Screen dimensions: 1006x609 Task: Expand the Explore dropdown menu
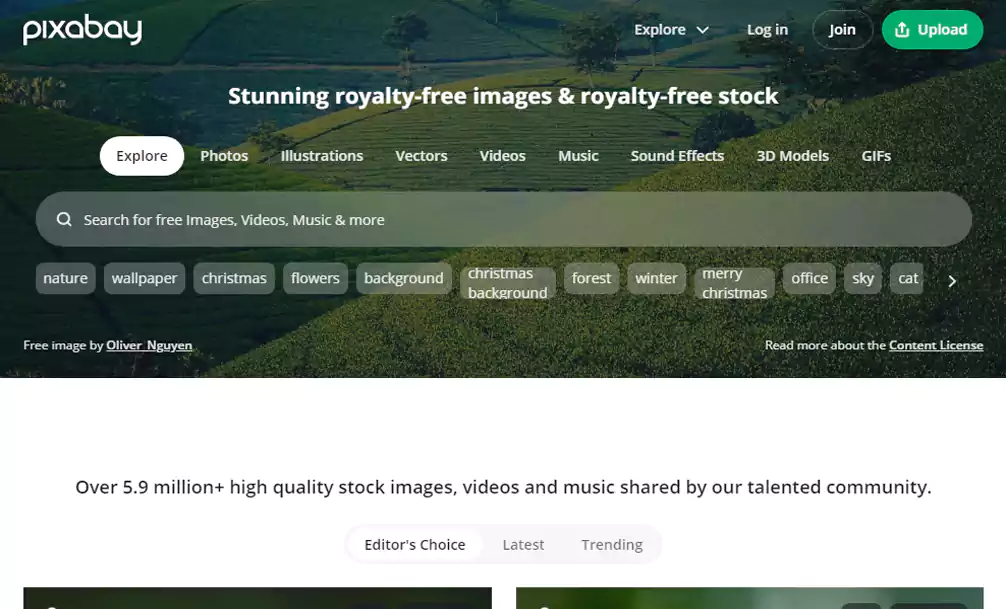pos(671,30)
